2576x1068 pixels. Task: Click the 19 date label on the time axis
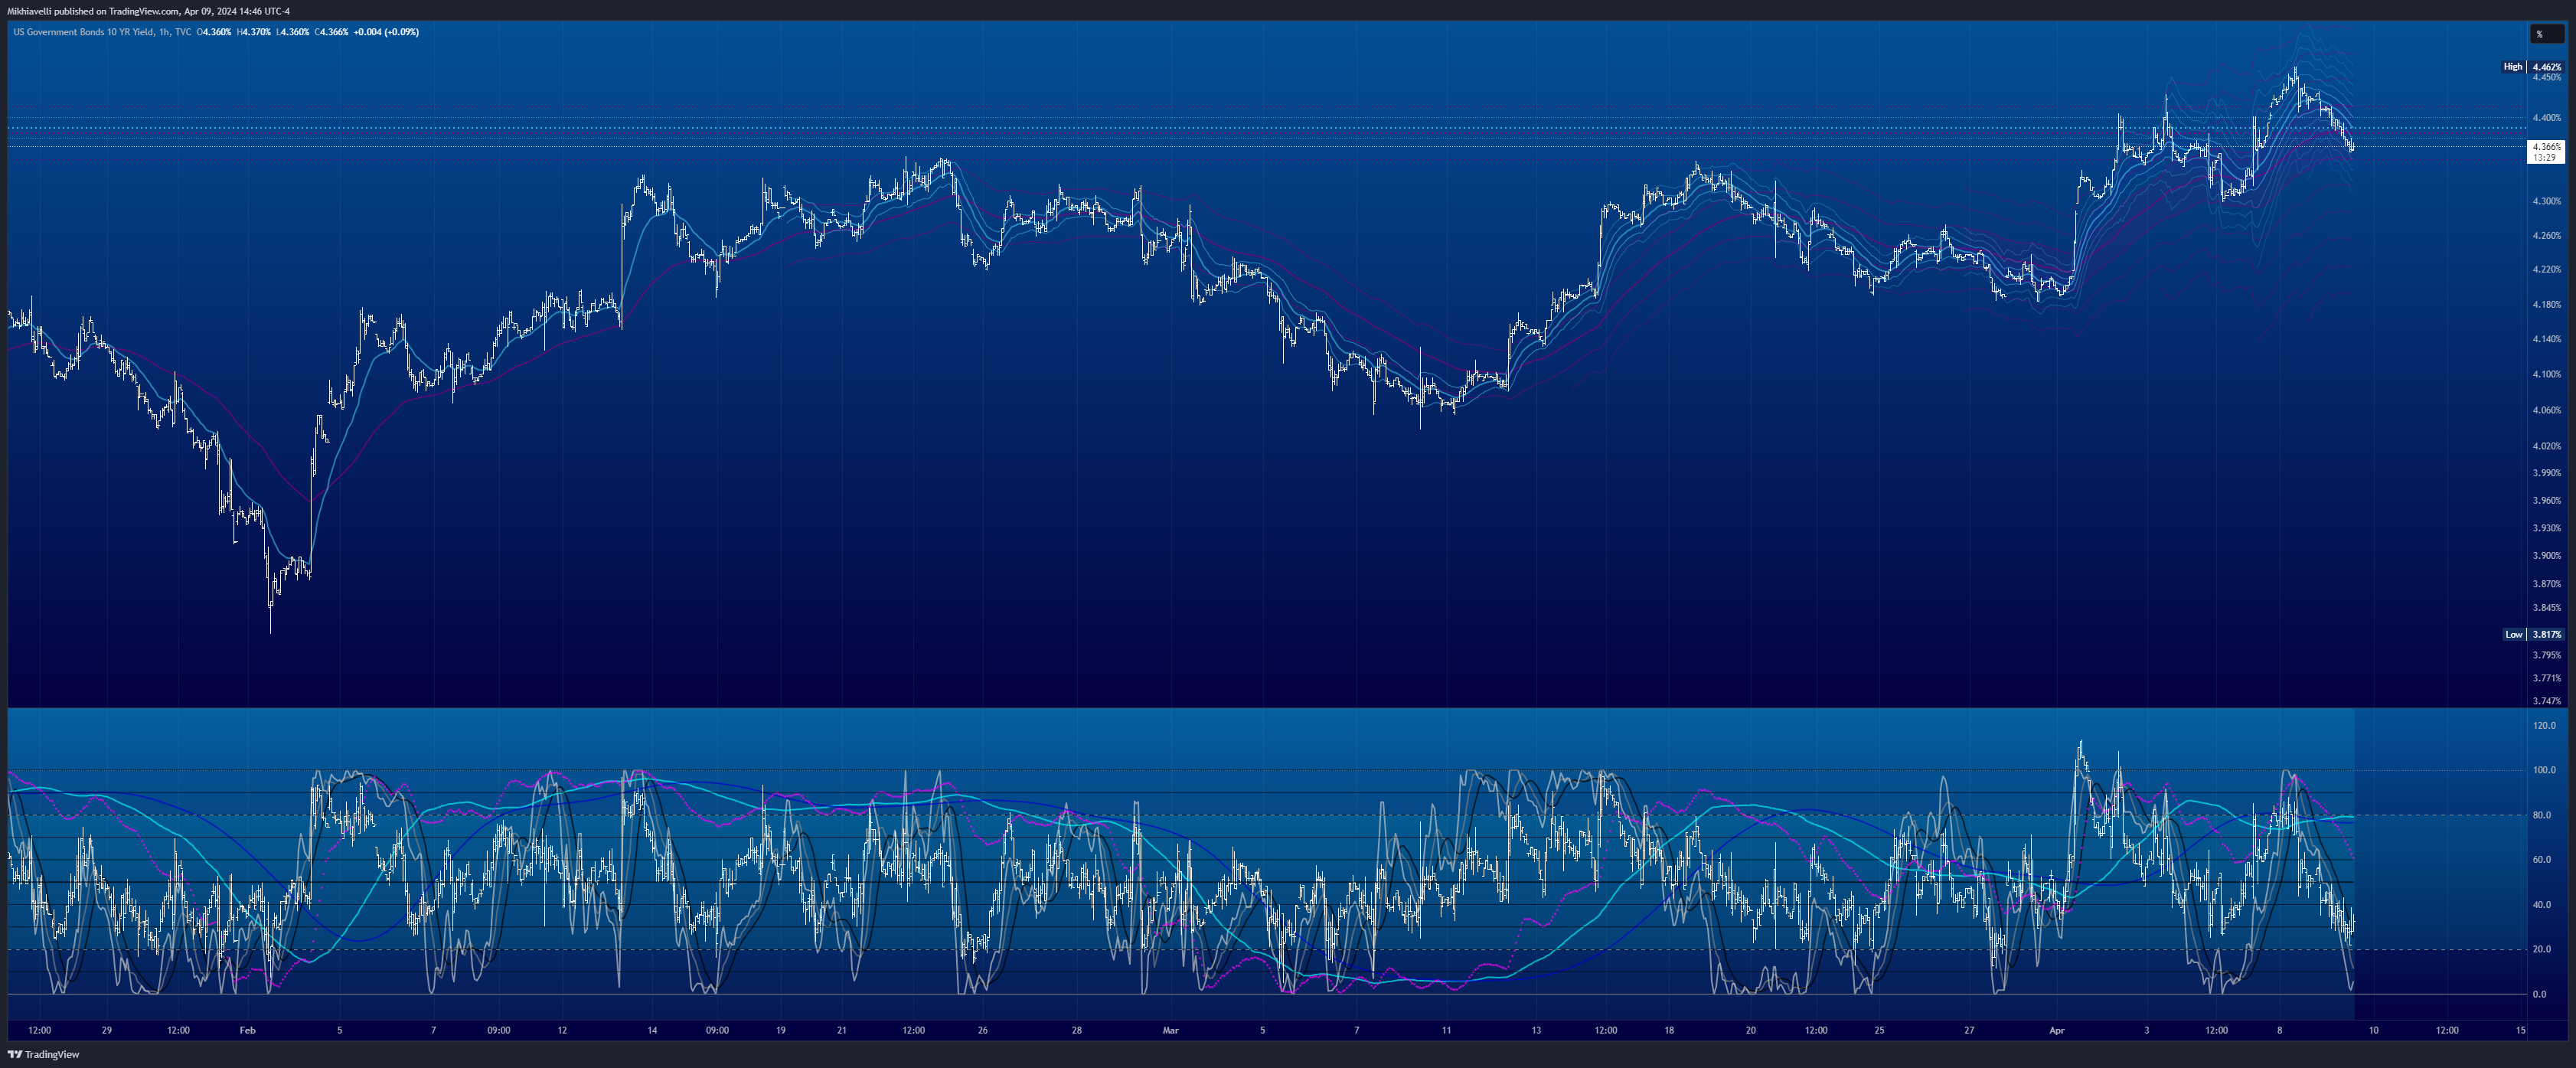coord(781,1030)
